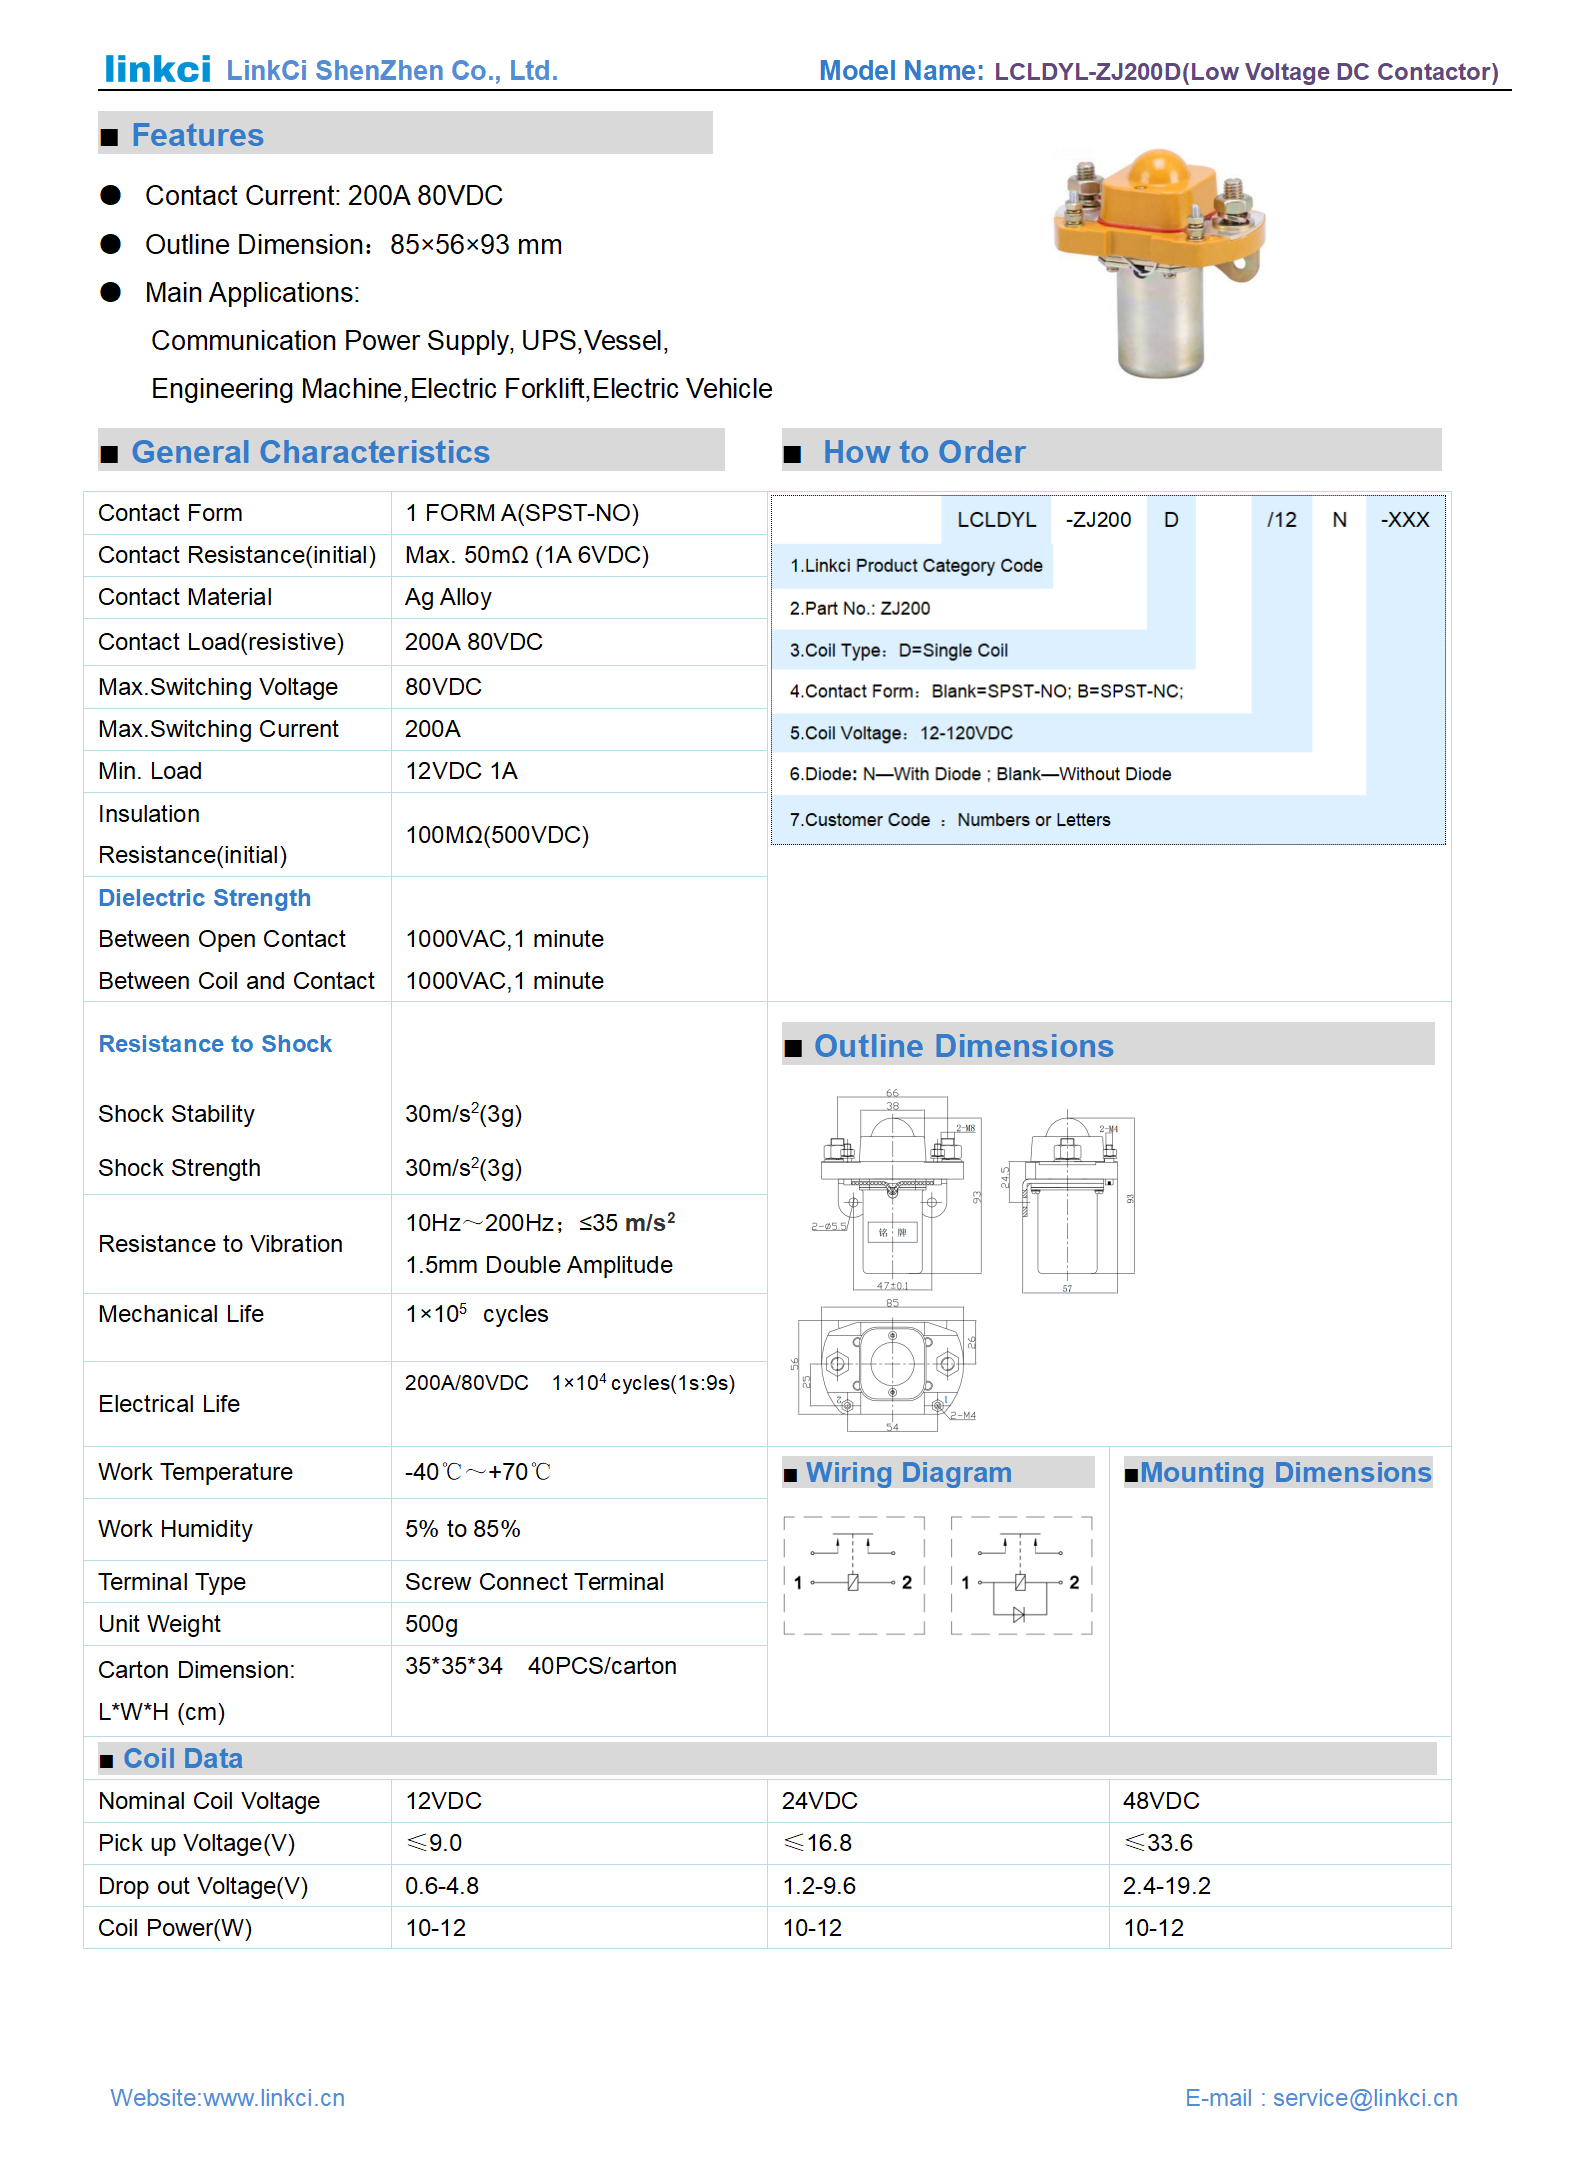Select the LCLDYL code cell in order table

[x=995, y=519]
